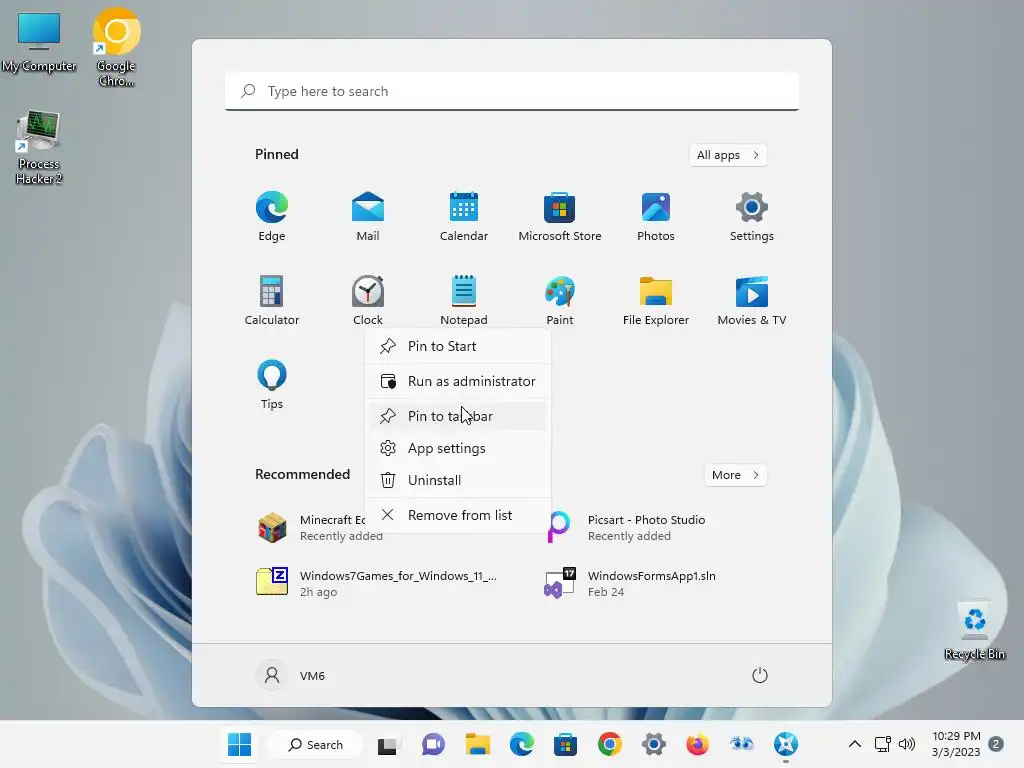Image resolution: width=1024 pixels, height=768 pixels.
Task: Launch Calendar from pinned apps
Action: [464, 217]
